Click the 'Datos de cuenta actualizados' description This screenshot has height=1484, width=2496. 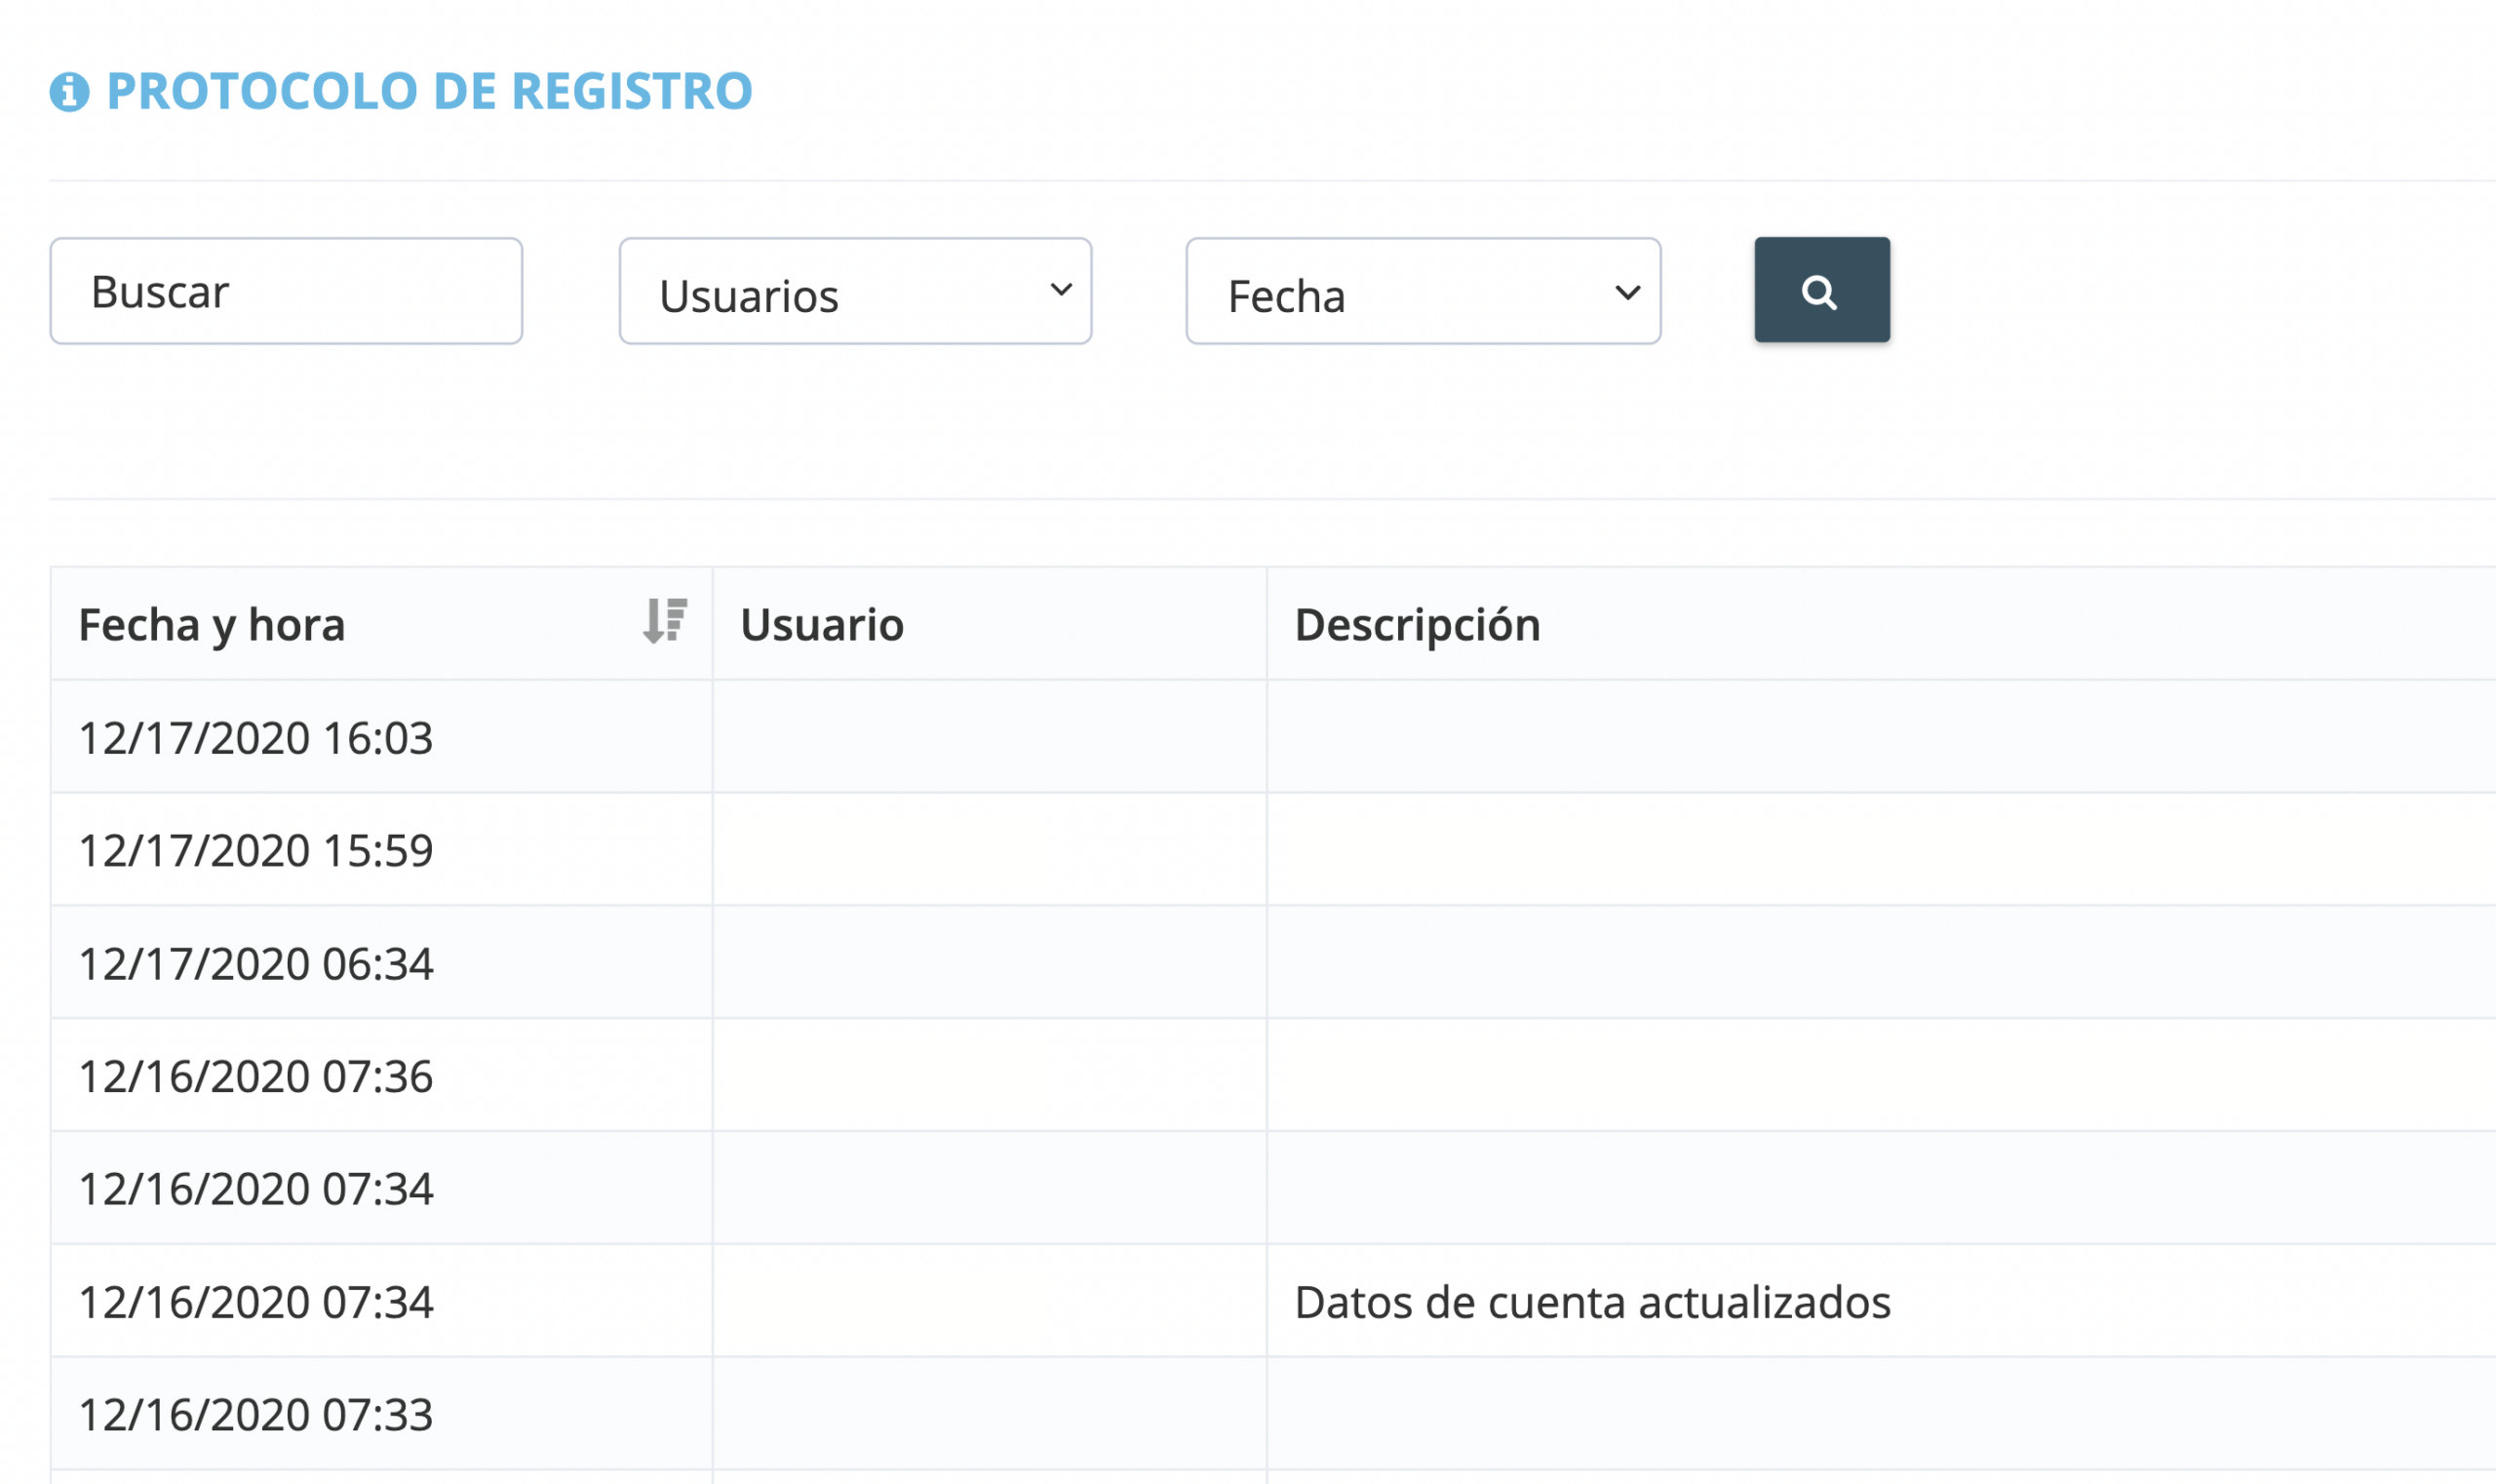1592,1302
